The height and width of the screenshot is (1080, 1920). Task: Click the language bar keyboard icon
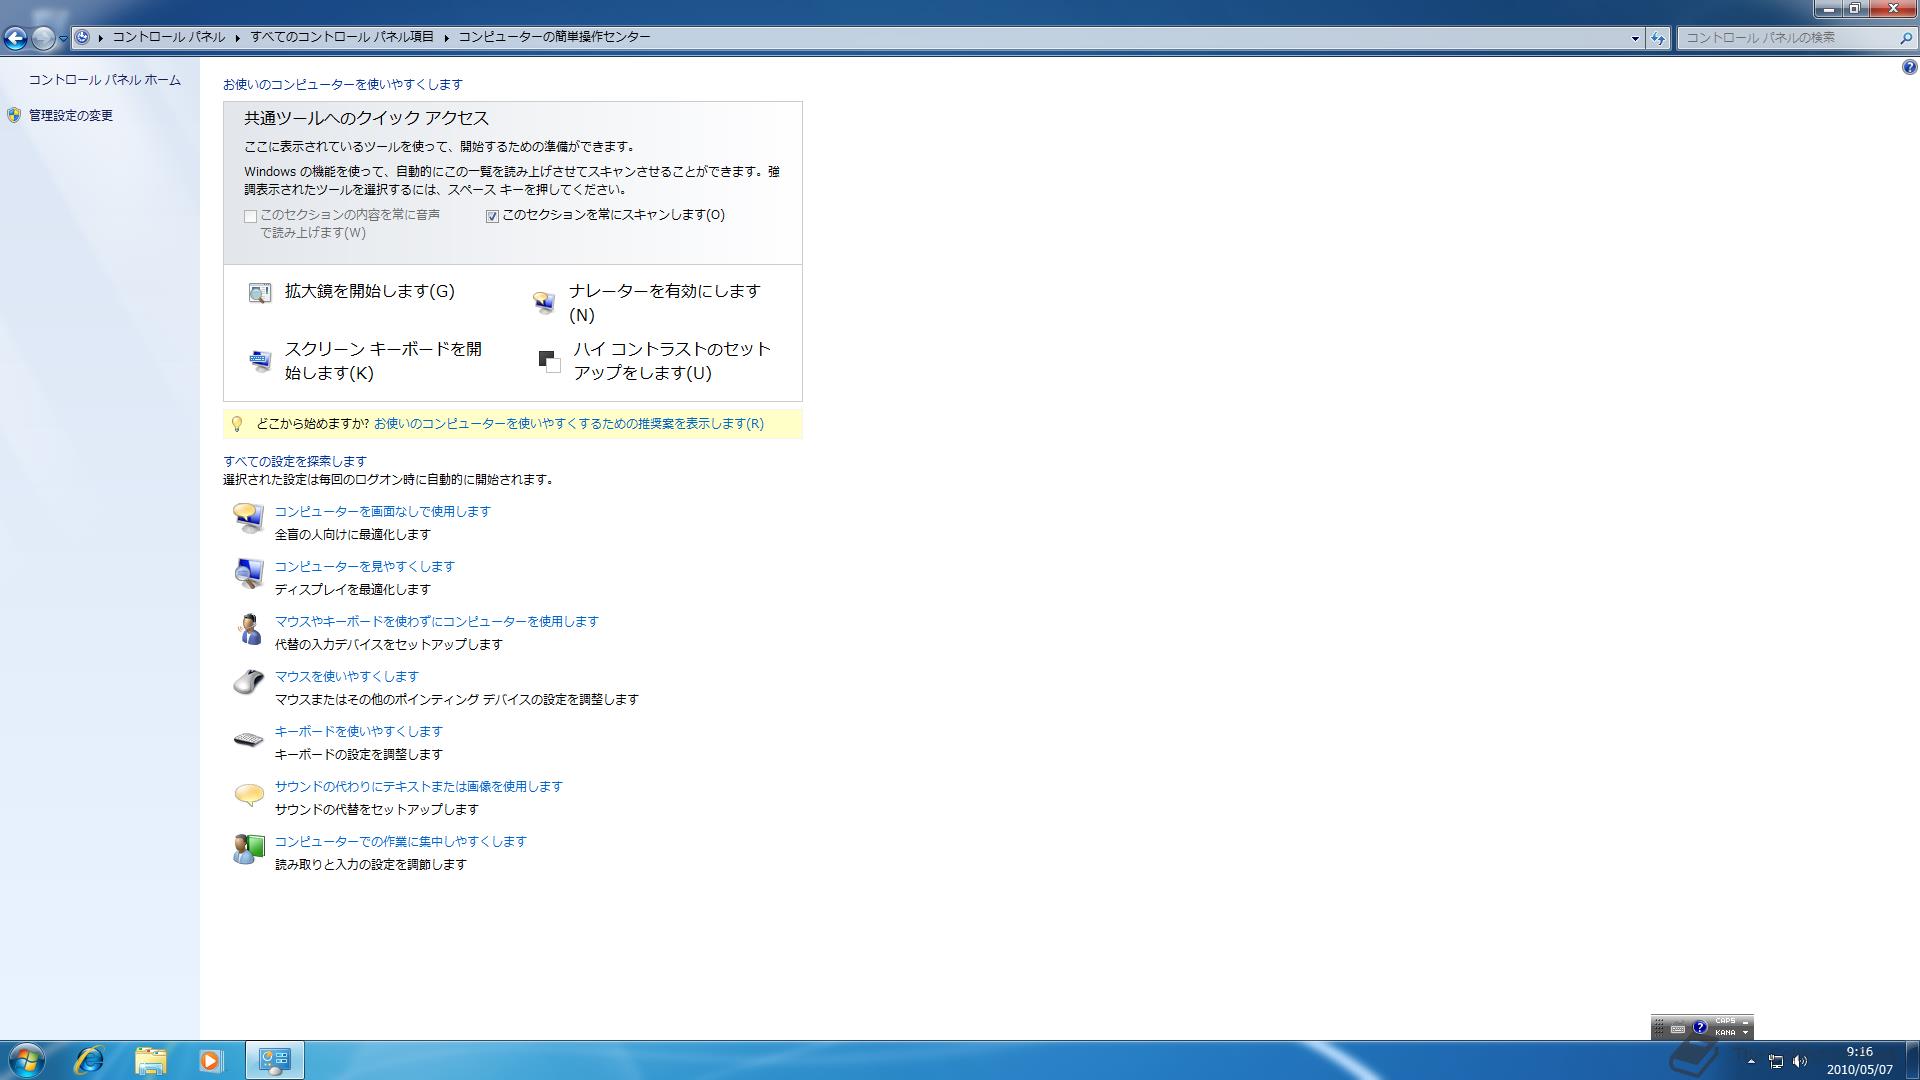point(1678,1029)
